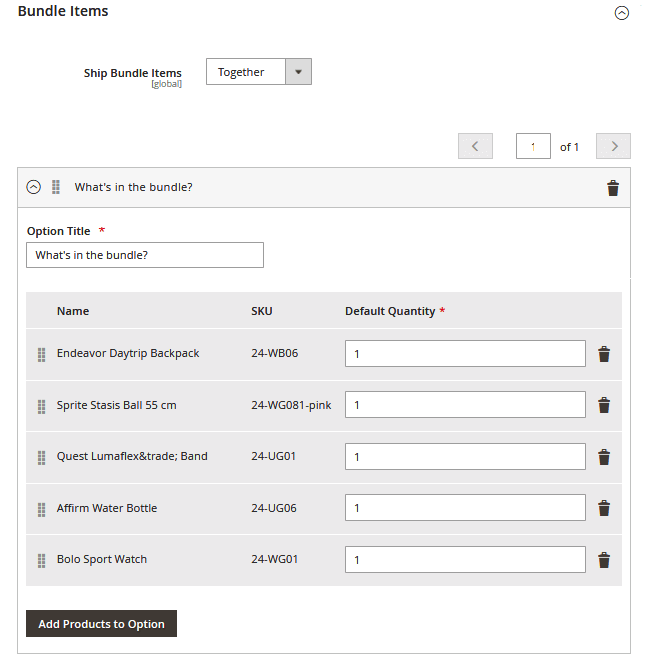Click drag handle beside Endeavor Daytrip Backpack
This screenshot has height=664, width=651.
[42, 354]
